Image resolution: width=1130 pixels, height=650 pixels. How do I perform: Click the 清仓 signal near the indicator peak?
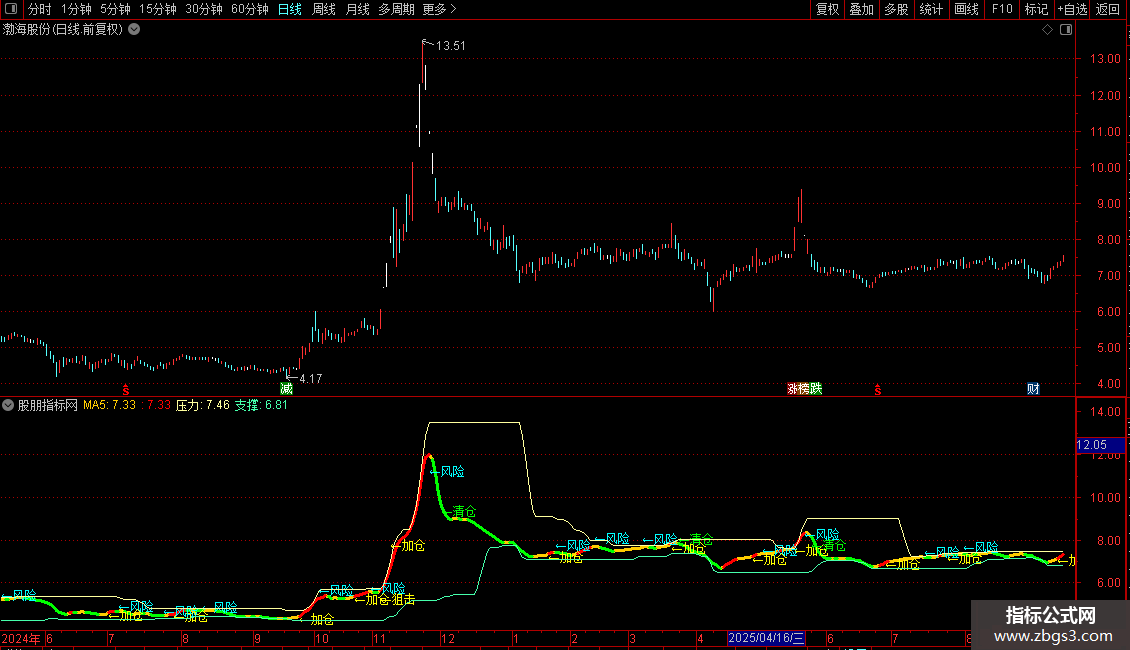point(464,512)
